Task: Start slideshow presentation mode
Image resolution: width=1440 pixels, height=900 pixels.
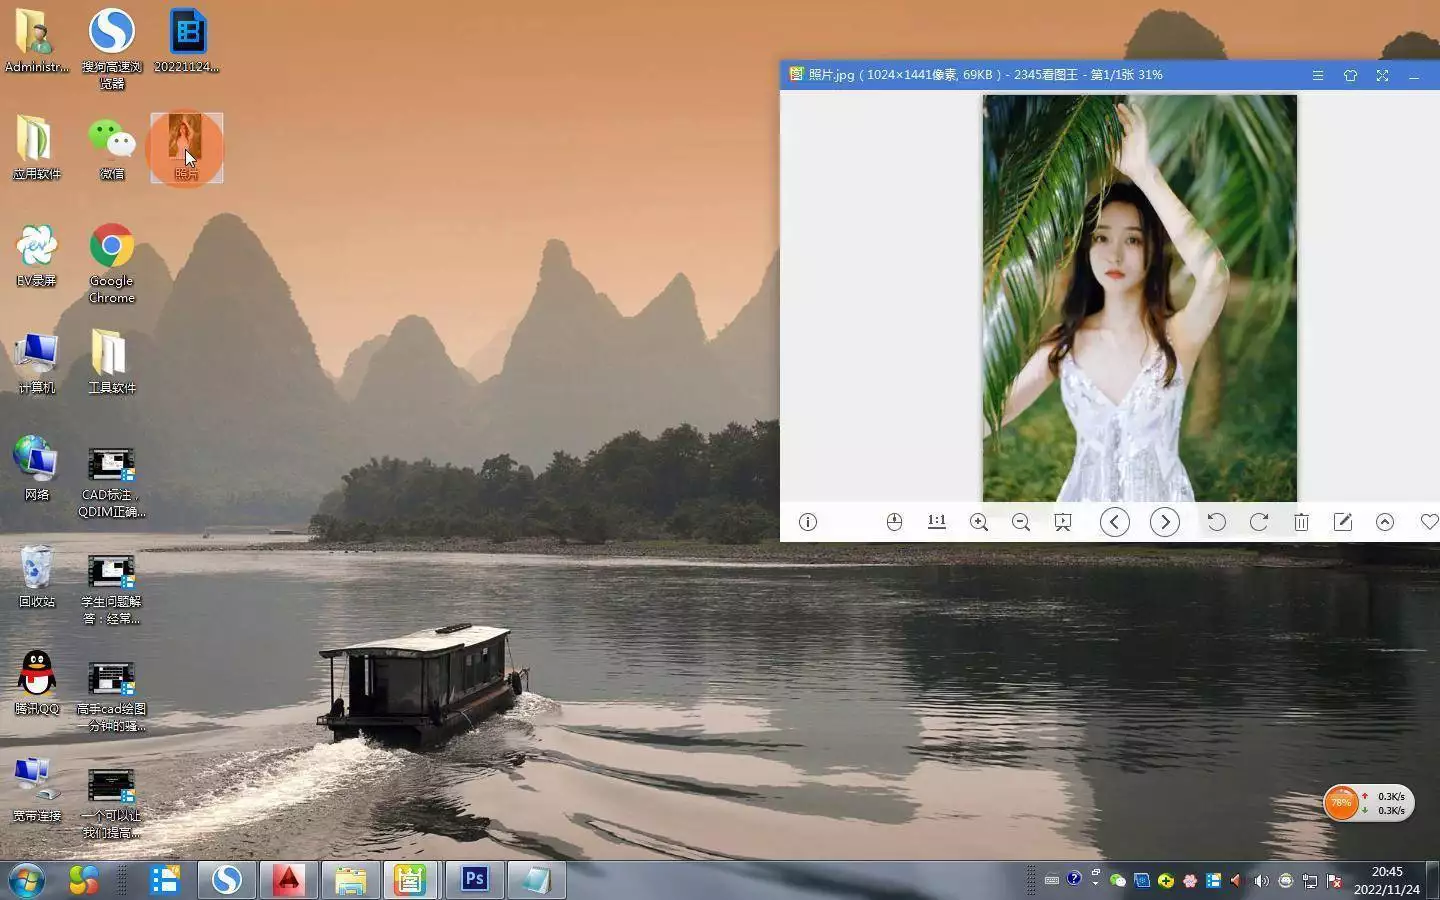Action: 1063,522
